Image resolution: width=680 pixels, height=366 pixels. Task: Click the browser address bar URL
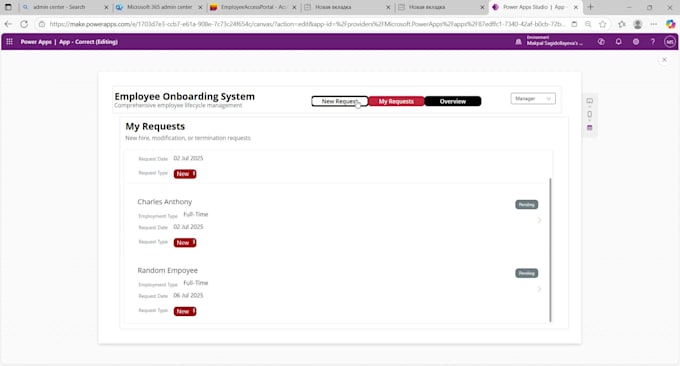click(x=307, y=24)
